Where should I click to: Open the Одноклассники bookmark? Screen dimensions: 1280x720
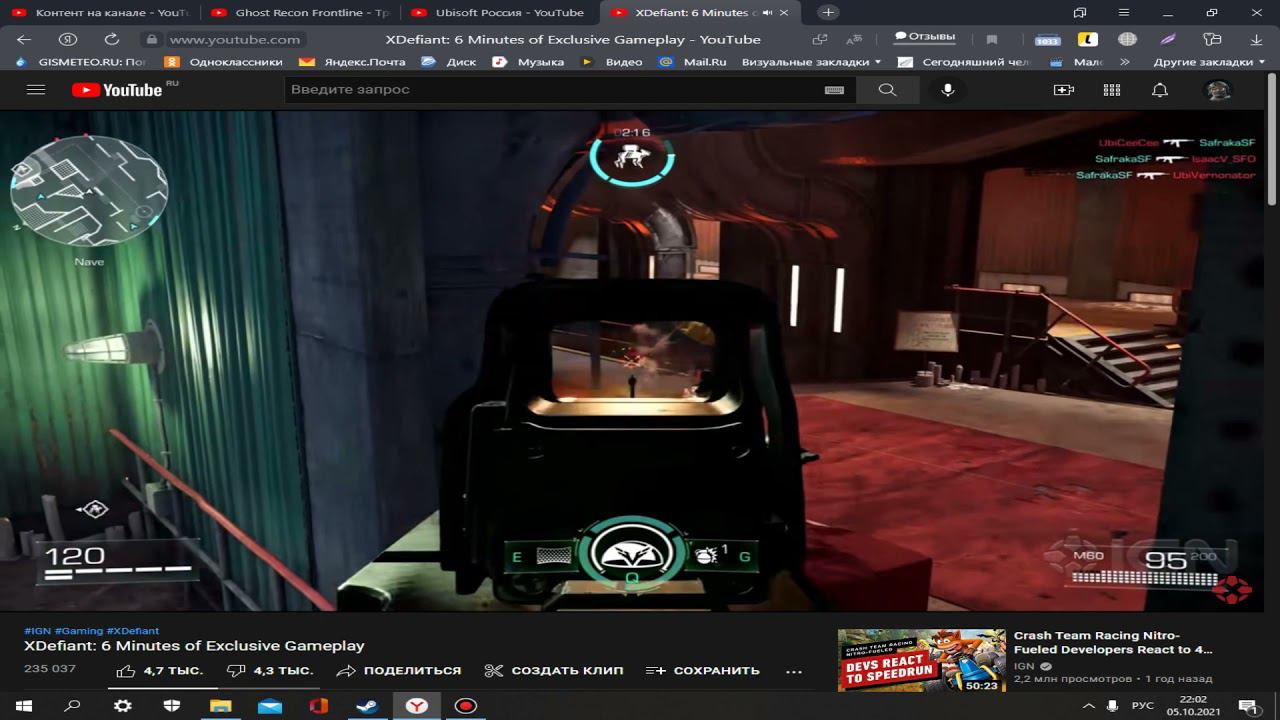tap(223, 62)
